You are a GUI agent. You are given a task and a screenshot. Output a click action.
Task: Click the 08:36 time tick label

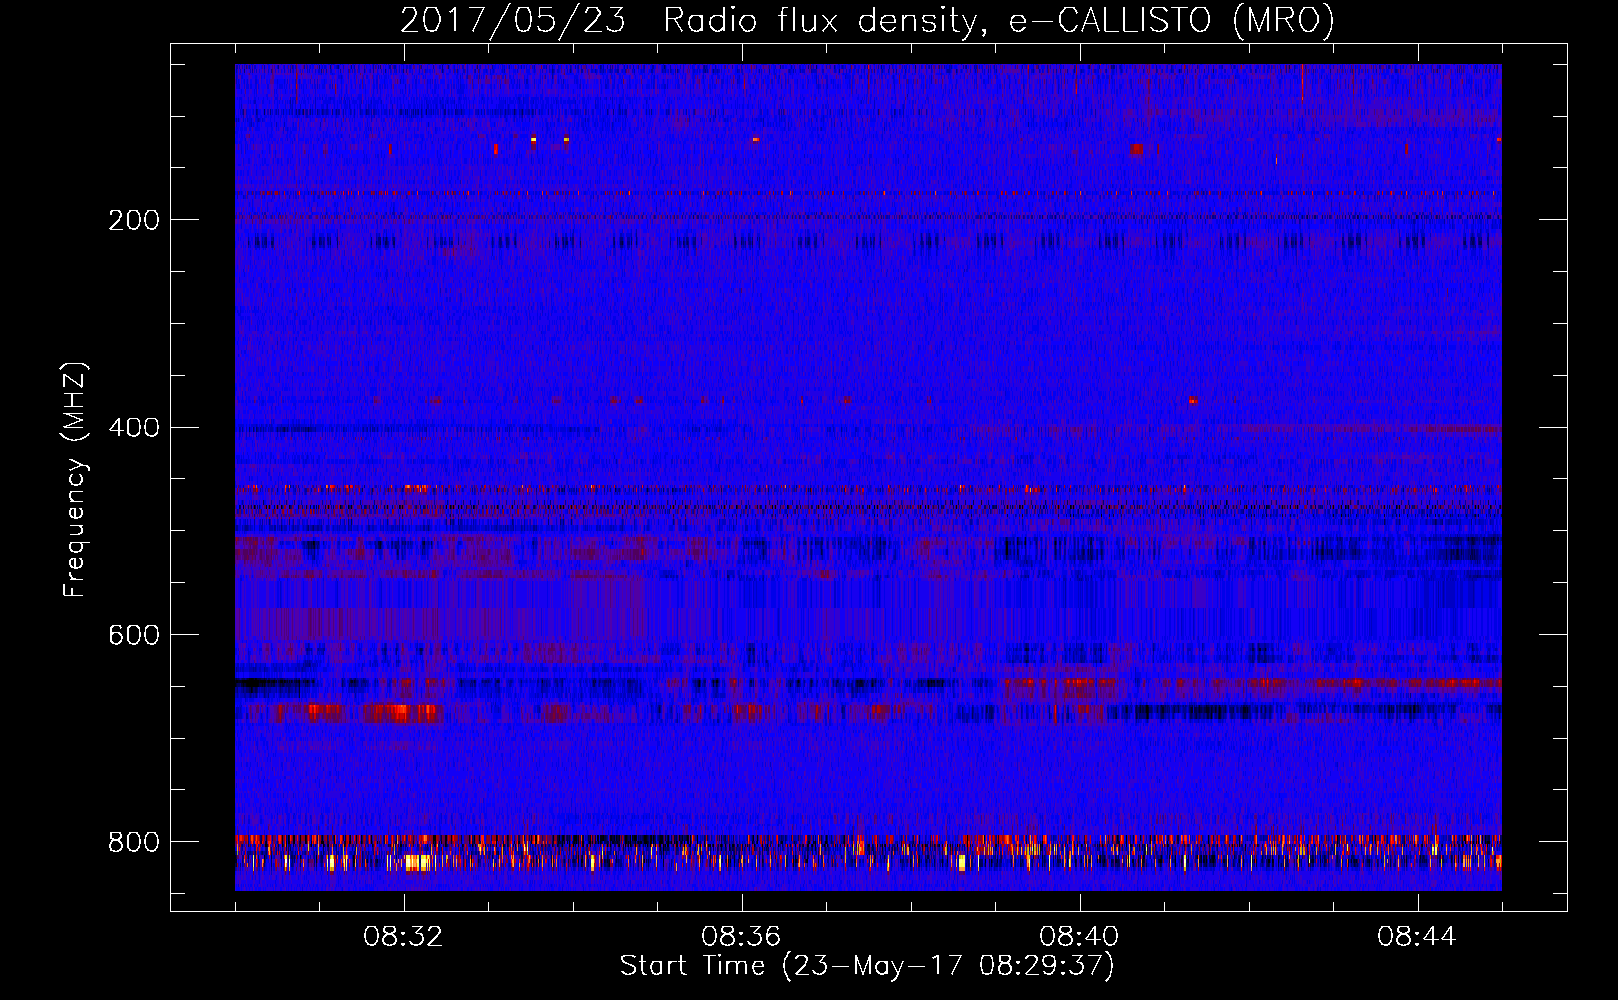pyautogui.click(x=742, y=937)
